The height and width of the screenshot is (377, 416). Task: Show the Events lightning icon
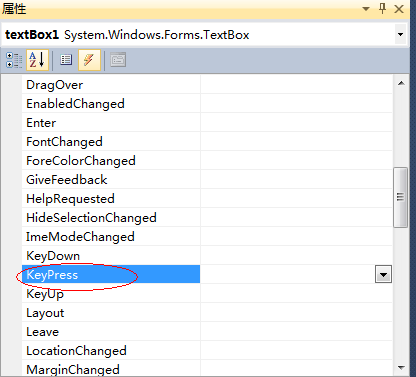(89, 60)
